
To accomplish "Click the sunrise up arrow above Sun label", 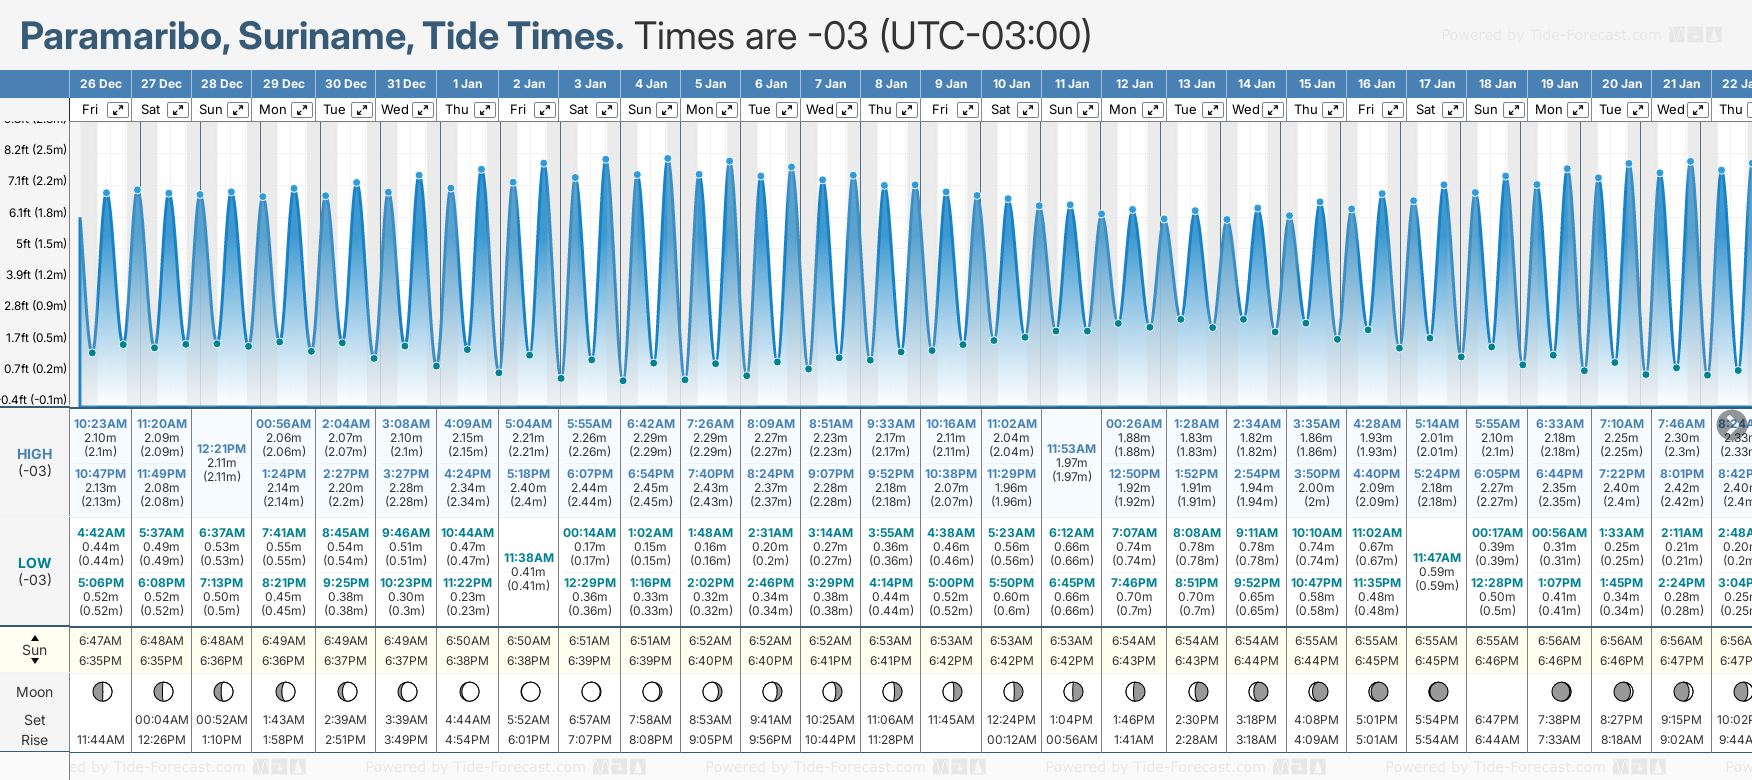I will [35, 637].
